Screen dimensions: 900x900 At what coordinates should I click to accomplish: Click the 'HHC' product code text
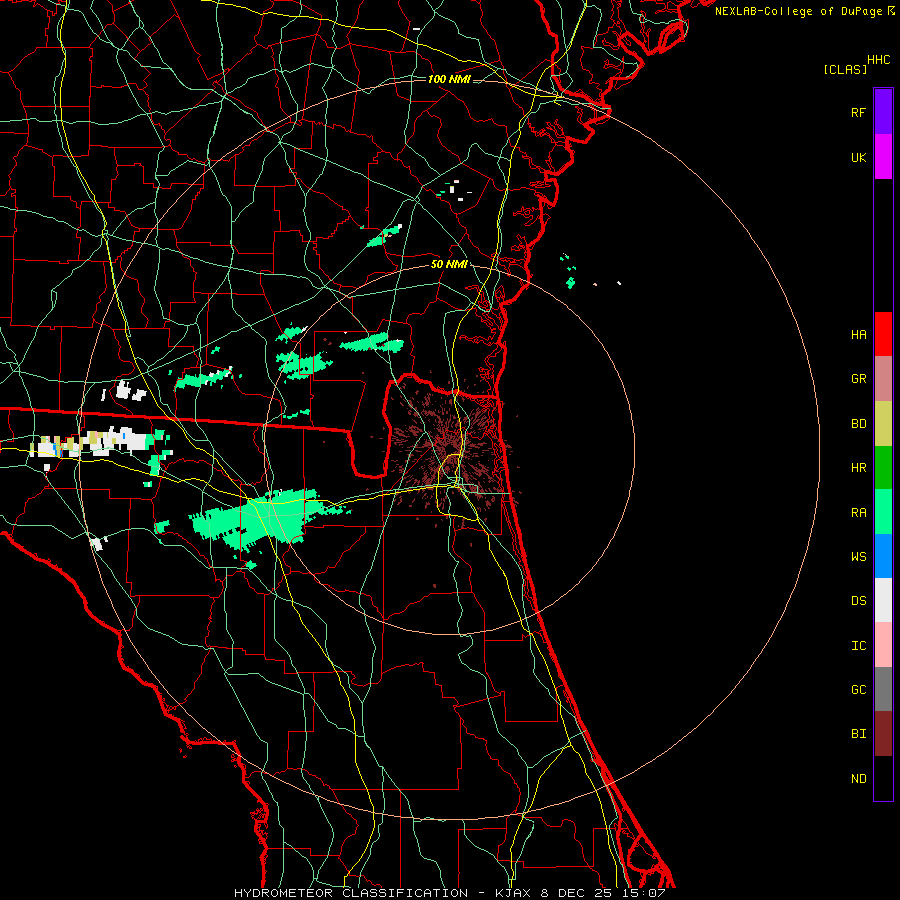878,60
